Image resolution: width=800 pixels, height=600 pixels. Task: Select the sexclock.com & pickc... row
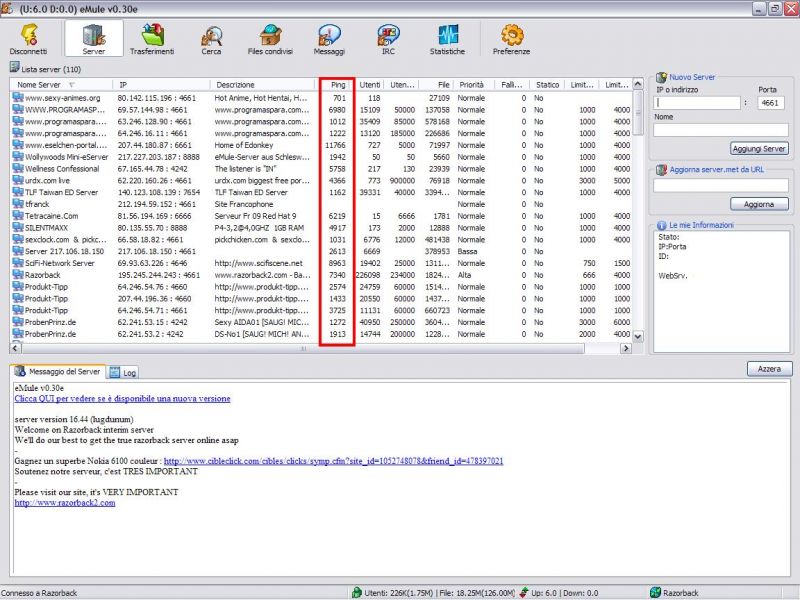(x=321, y=239)
